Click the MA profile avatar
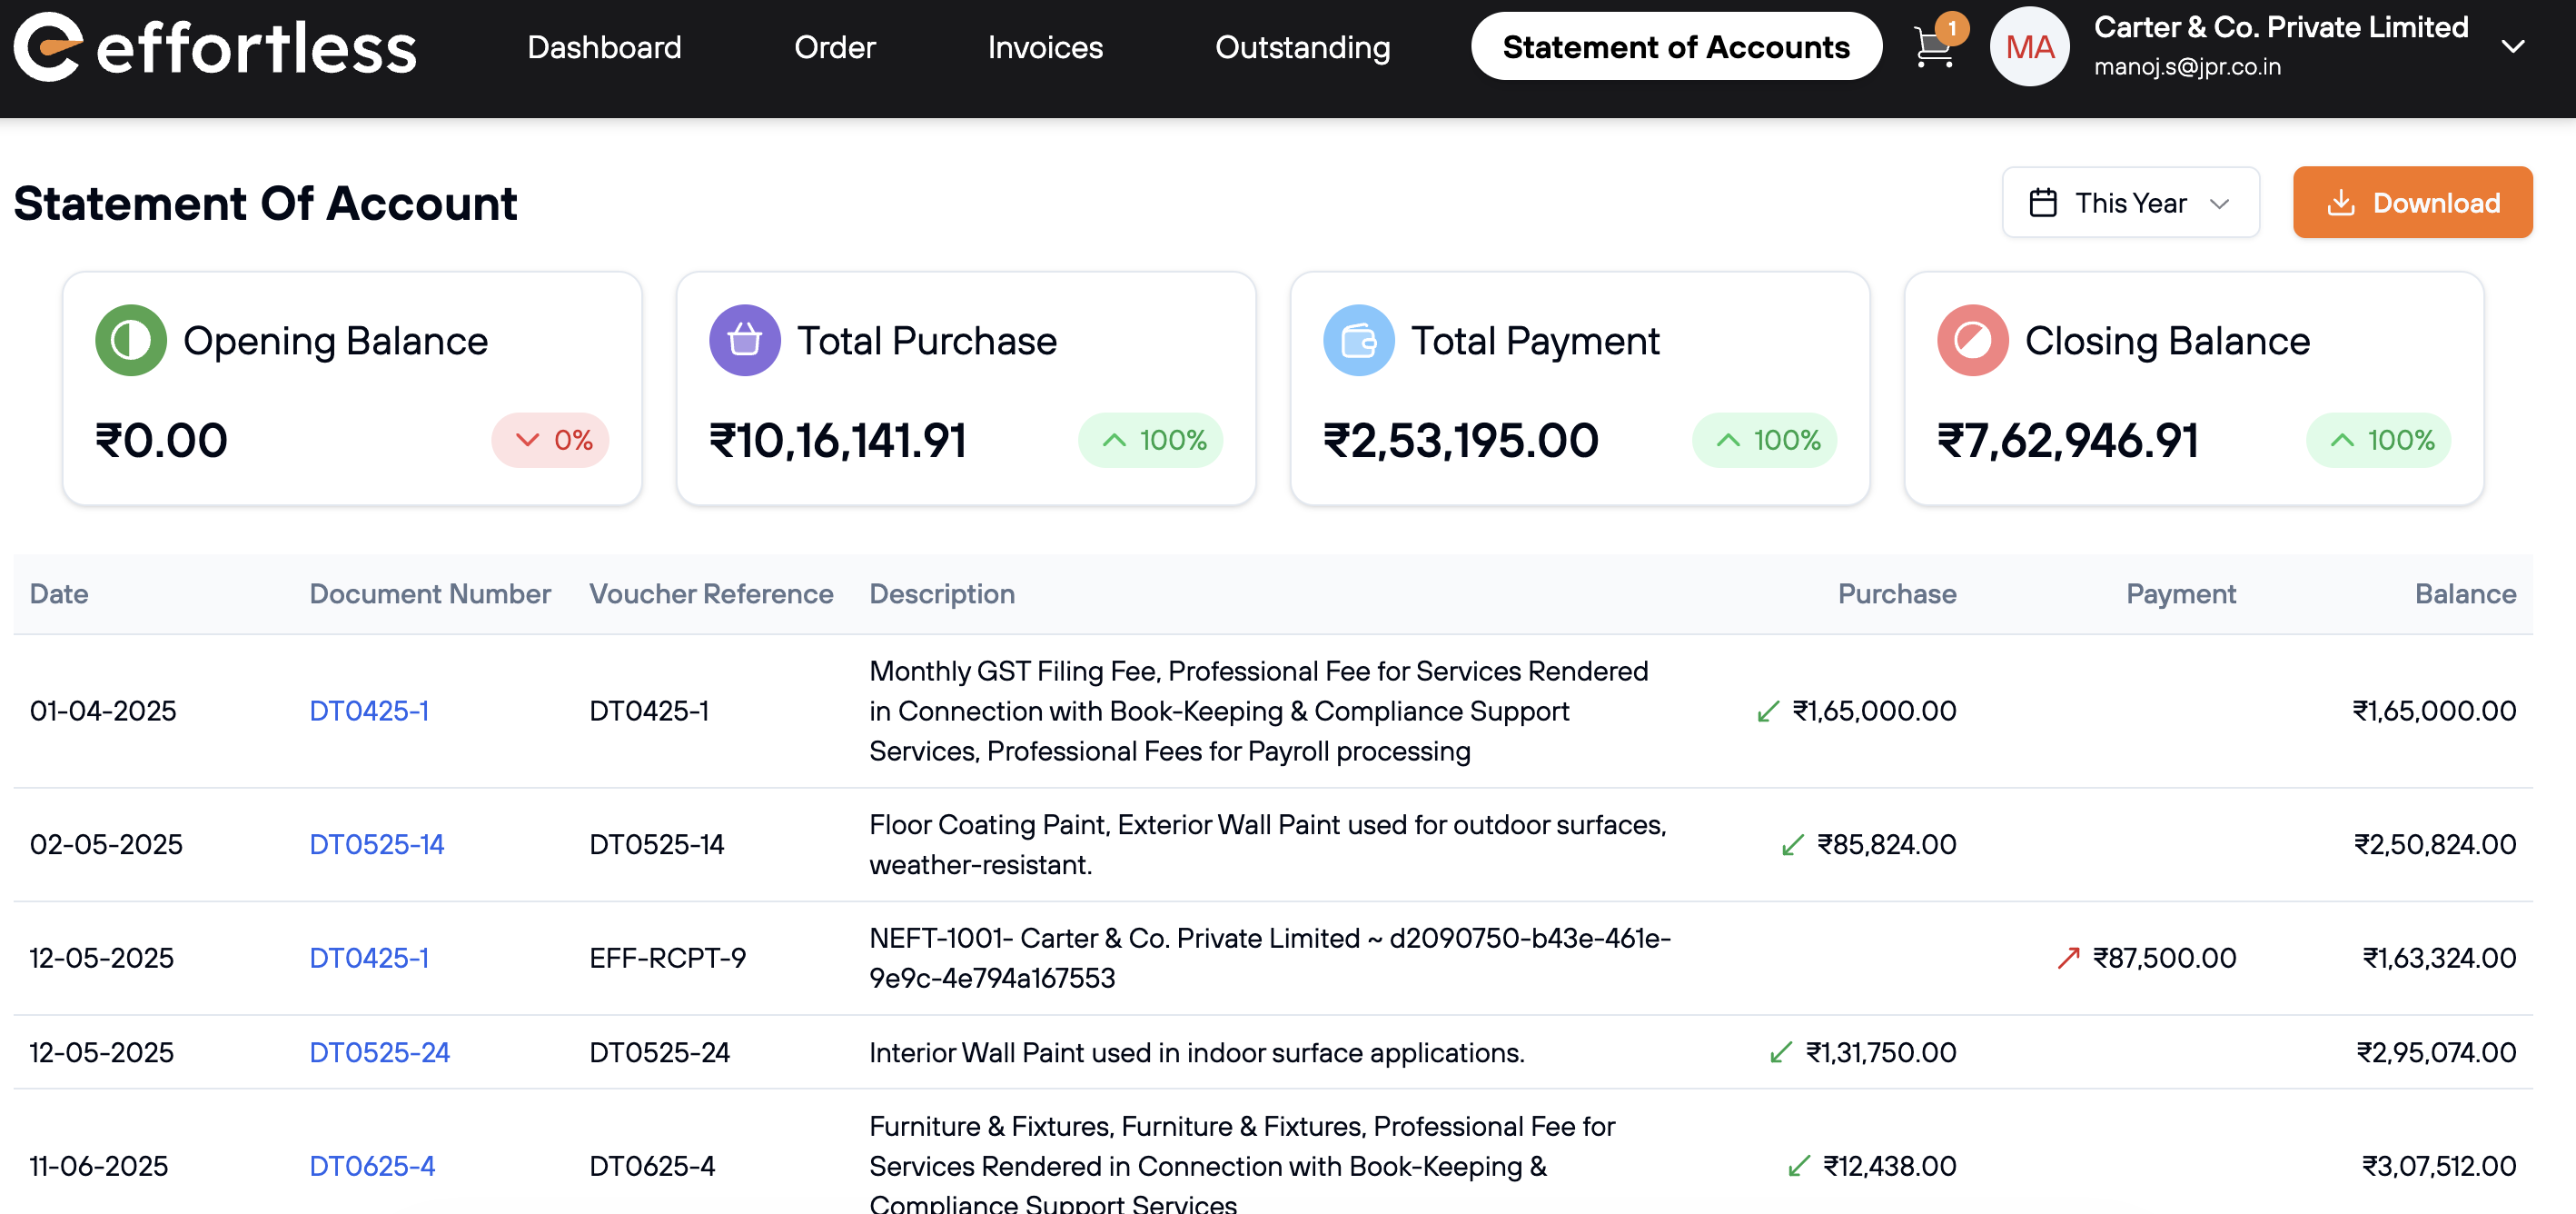The image size is (2576, 1214). pyautogui.click(x=2028, y=47)
